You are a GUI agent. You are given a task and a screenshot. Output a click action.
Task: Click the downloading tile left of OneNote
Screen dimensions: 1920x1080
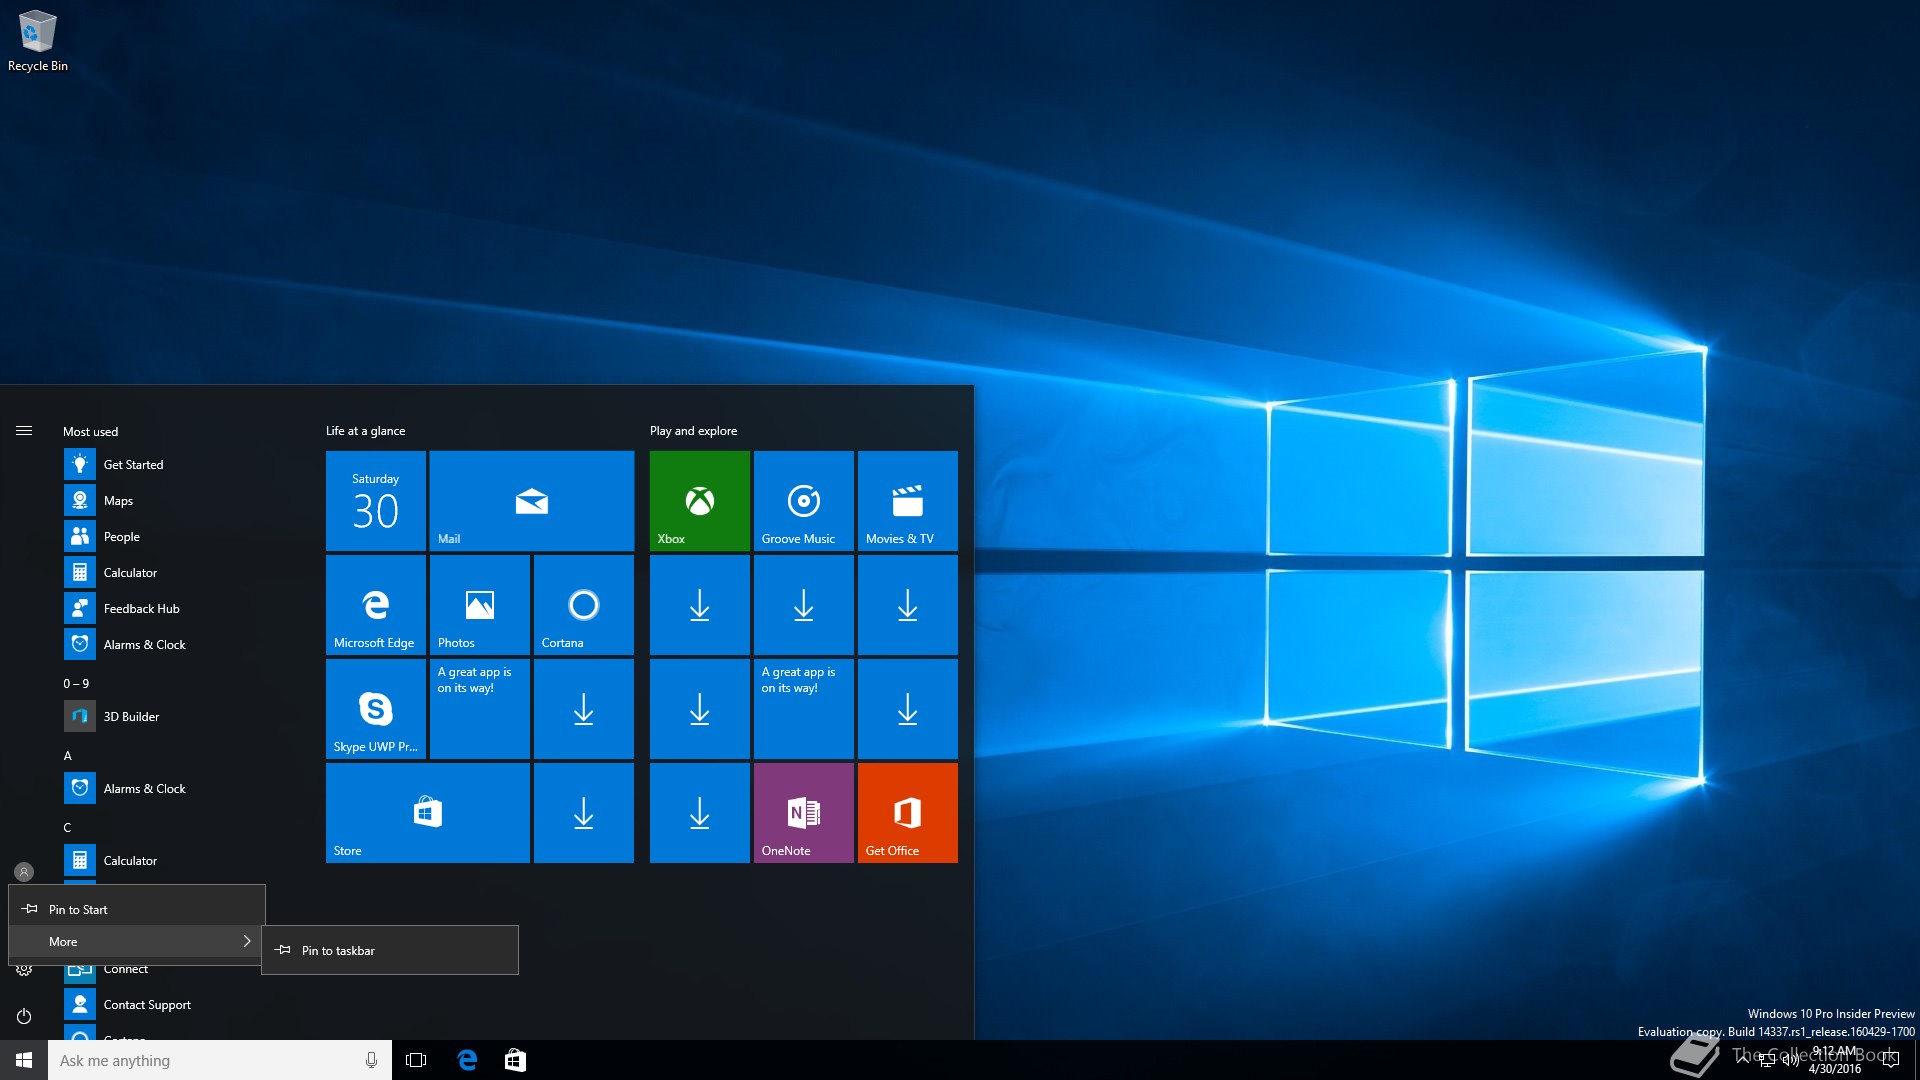point(700,812)
